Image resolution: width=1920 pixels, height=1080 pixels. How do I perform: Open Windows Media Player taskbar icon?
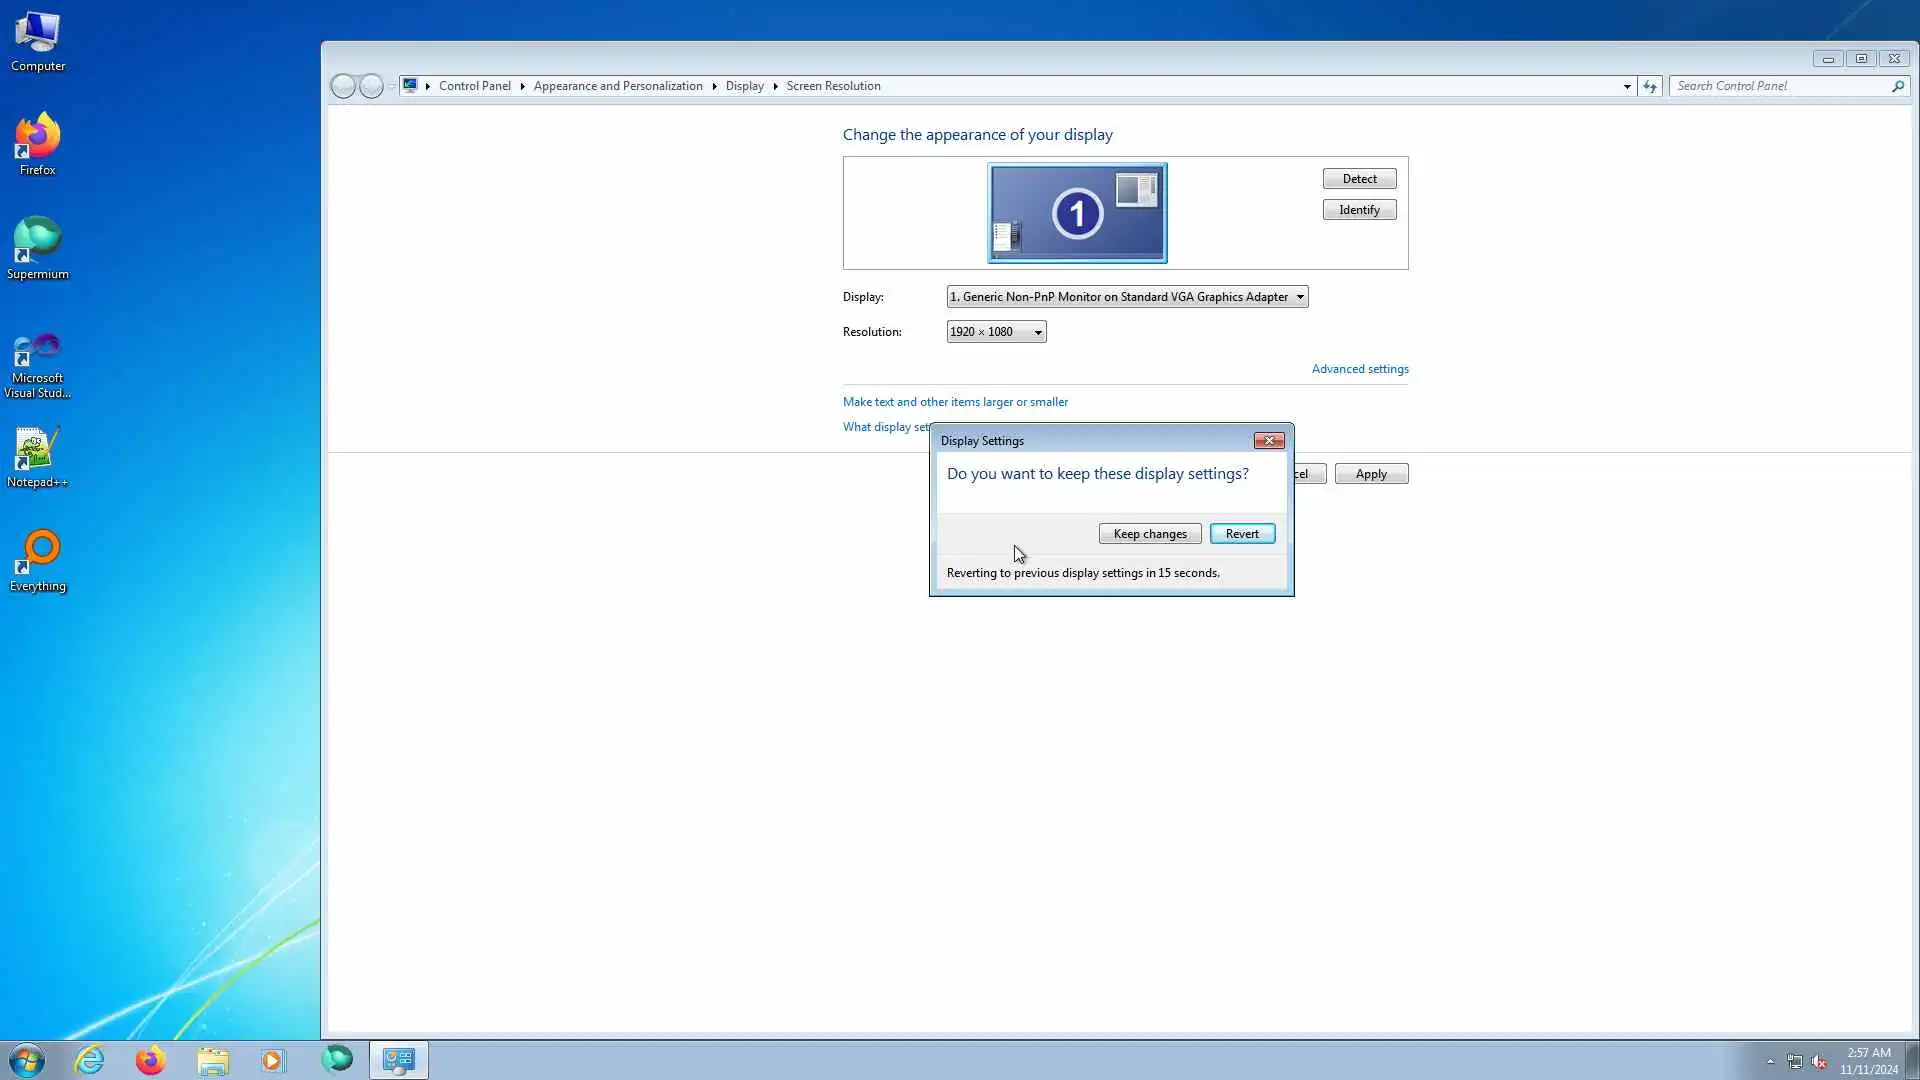point(273,1060)
